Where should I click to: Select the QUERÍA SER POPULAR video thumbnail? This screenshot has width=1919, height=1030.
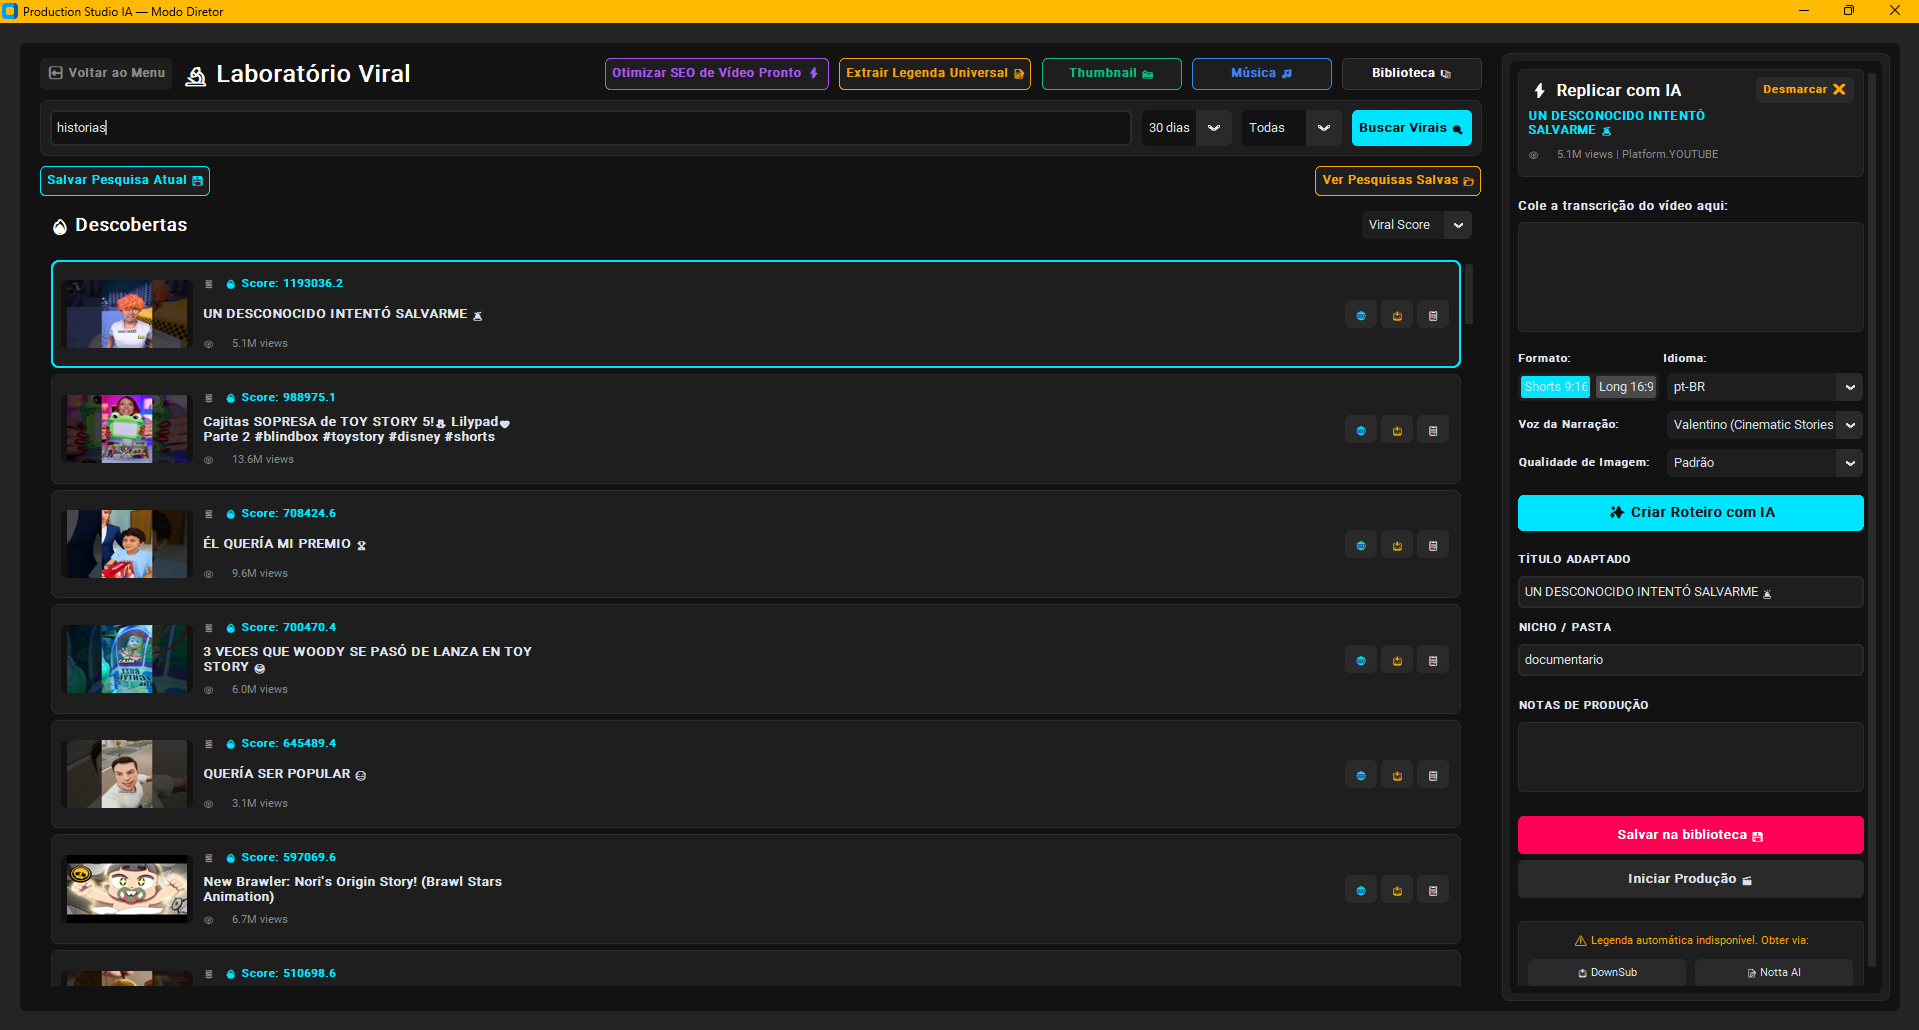(127, 774)
